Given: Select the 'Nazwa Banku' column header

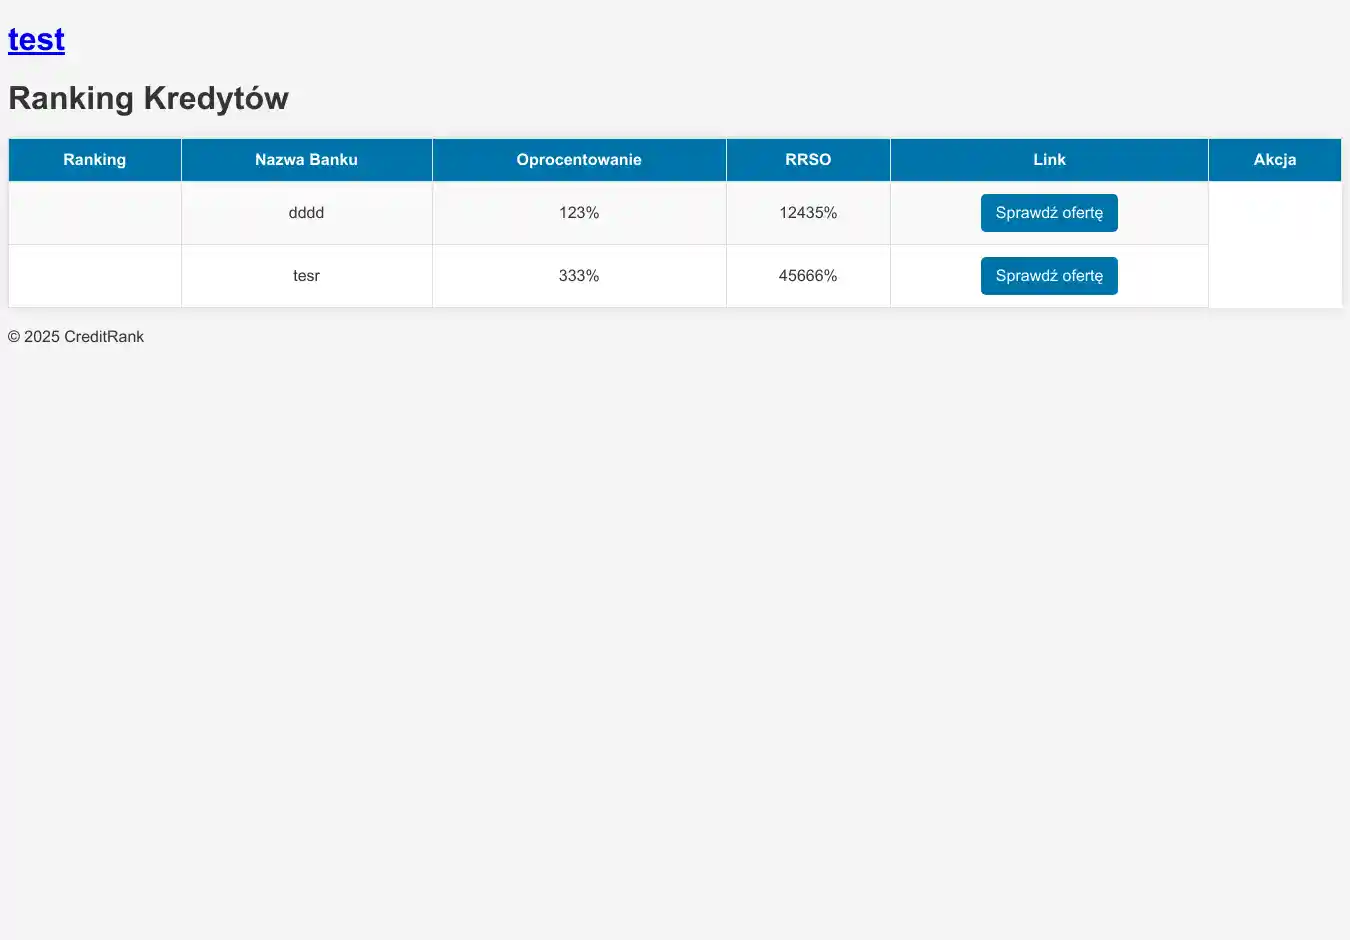Looking at the screenshot, I should pos(306,160).
